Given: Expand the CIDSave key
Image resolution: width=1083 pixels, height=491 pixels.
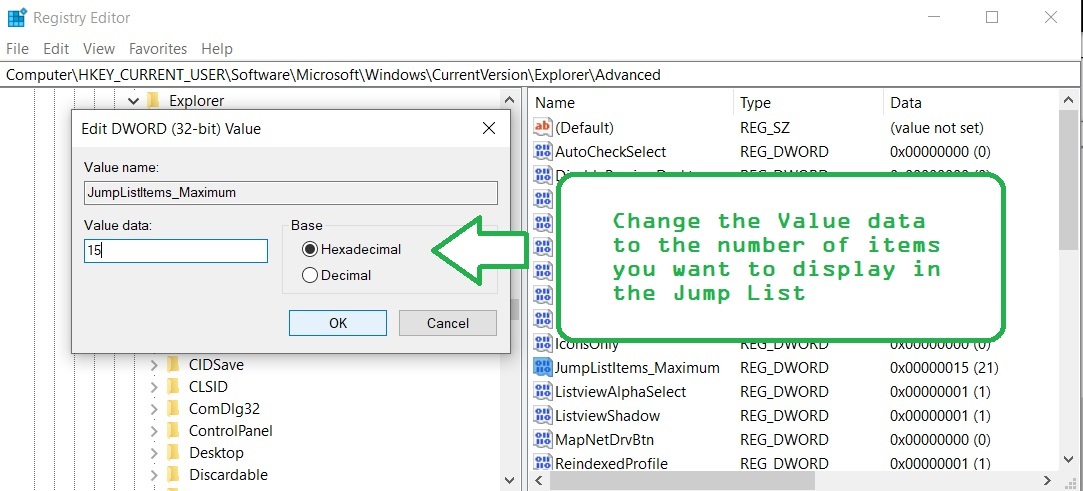Looking at the screenshot, I should [x=154, y=365].
